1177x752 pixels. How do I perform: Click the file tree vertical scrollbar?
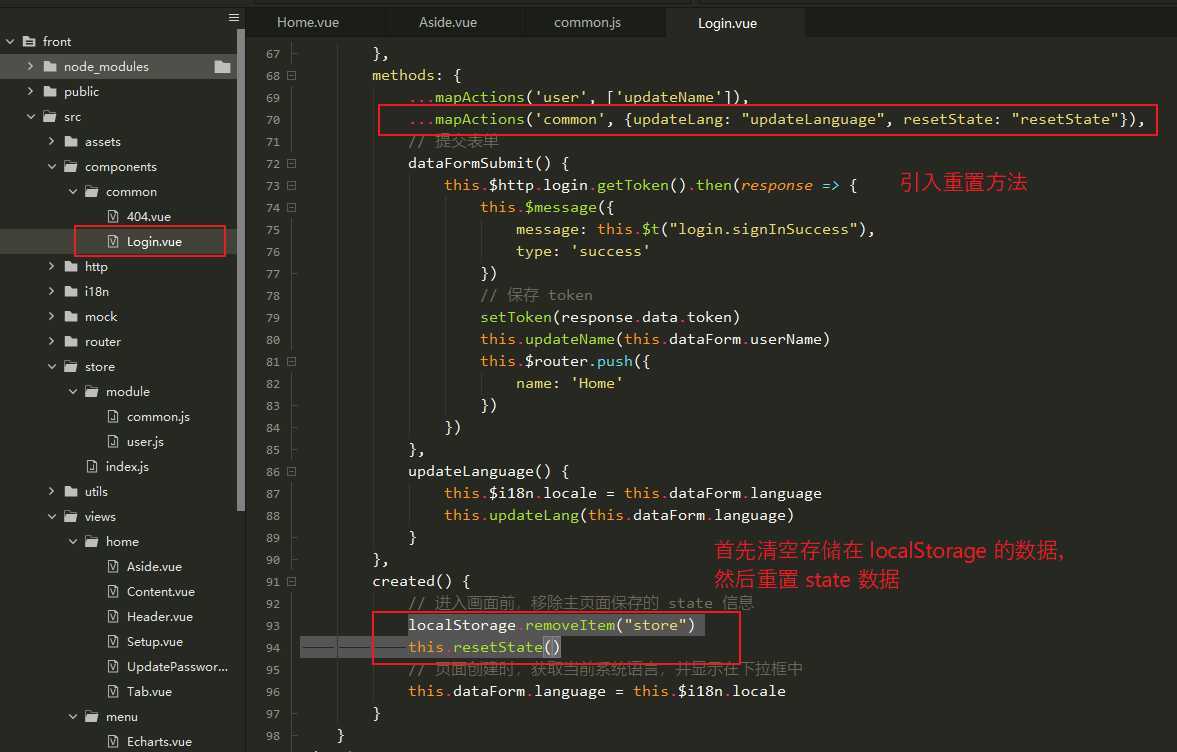coord(240,270)
